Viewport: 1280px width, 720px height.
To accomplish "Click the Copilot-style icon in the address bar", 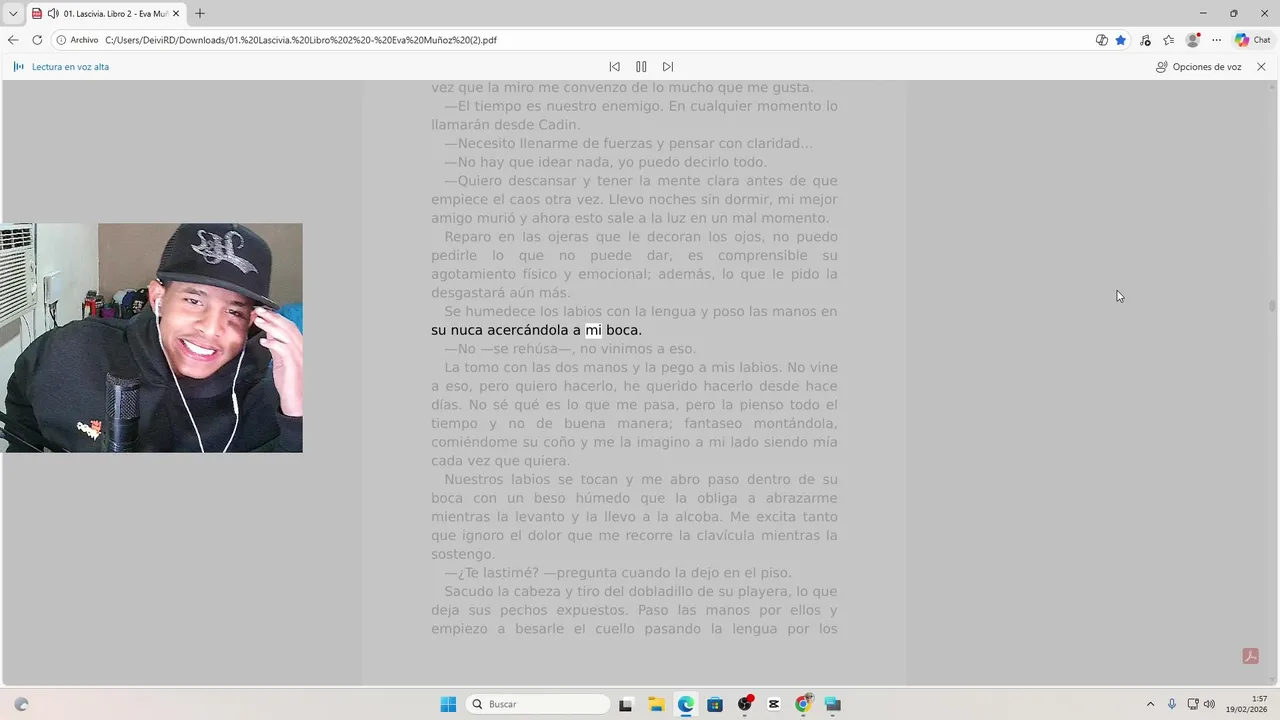I will [1101, 40].
